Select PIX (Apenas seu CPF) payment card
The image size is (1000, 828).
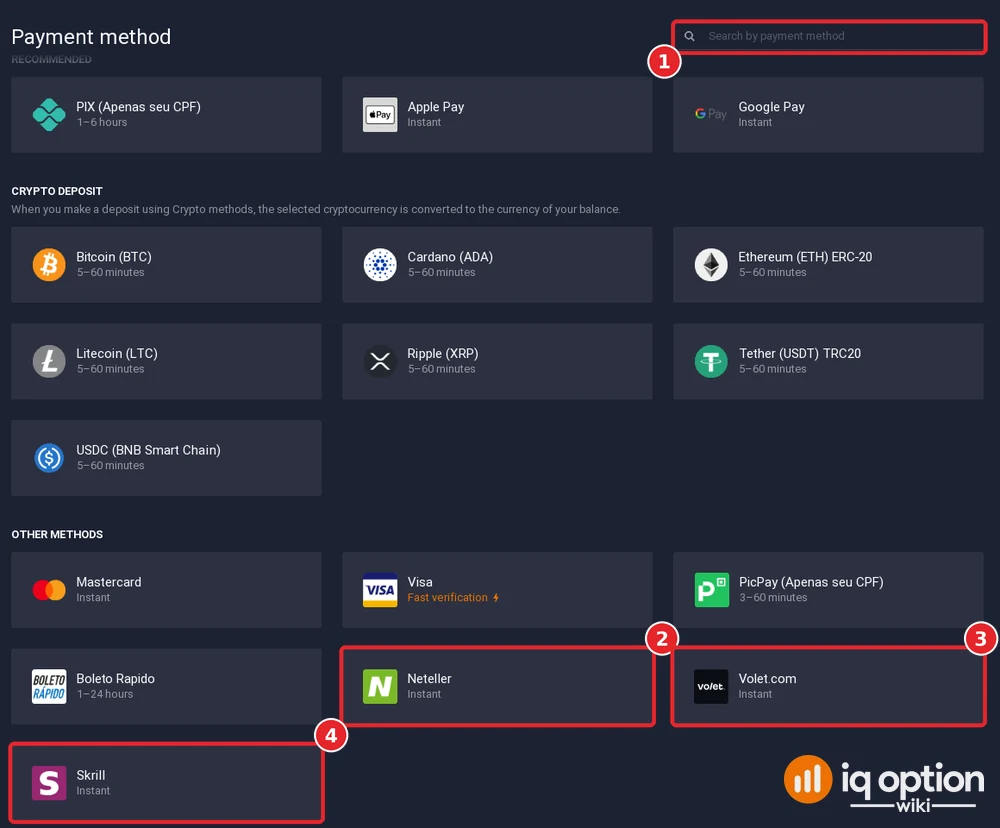click(x=166, y=115)
